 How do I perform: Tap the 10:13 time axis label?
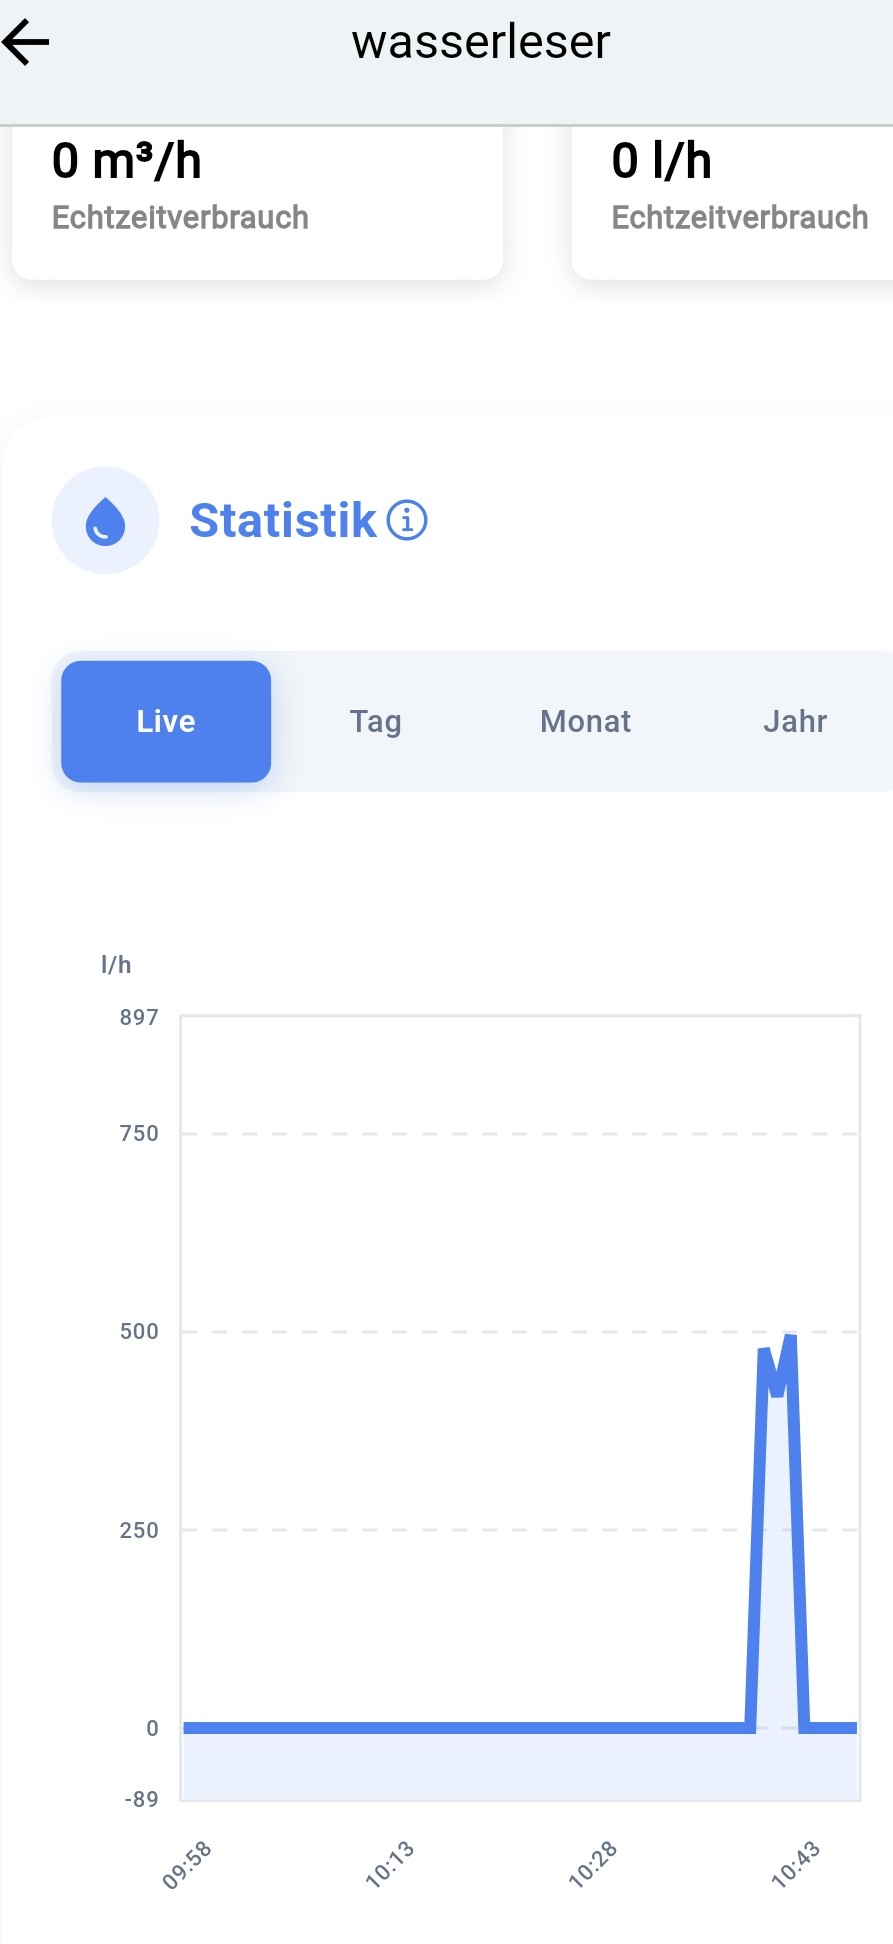click(390, 1864)
